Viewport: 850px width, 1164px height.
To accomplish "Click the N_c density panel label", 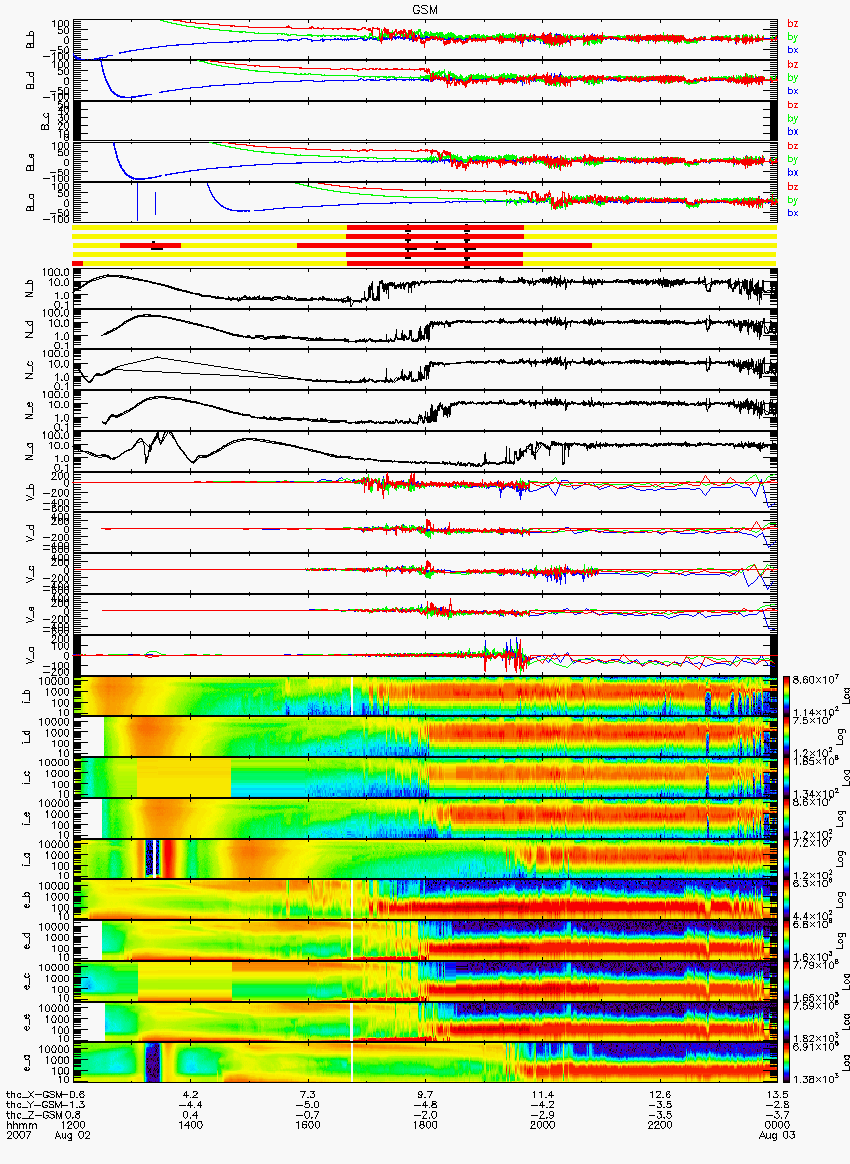I will (30, 370).
